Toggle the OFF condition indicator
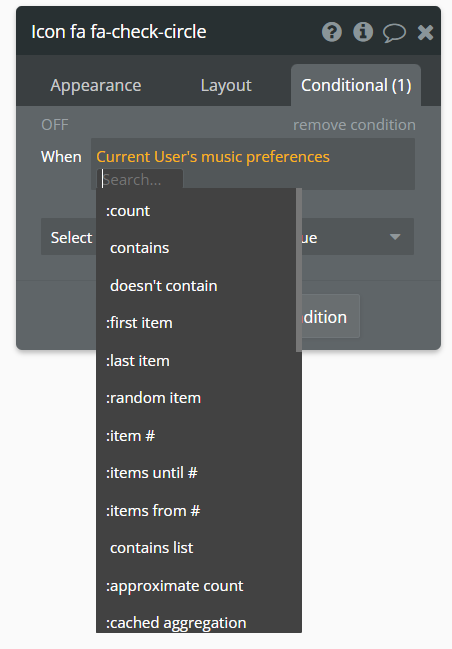The width and height of the screenshot is (452, 649). click(55, 125)
